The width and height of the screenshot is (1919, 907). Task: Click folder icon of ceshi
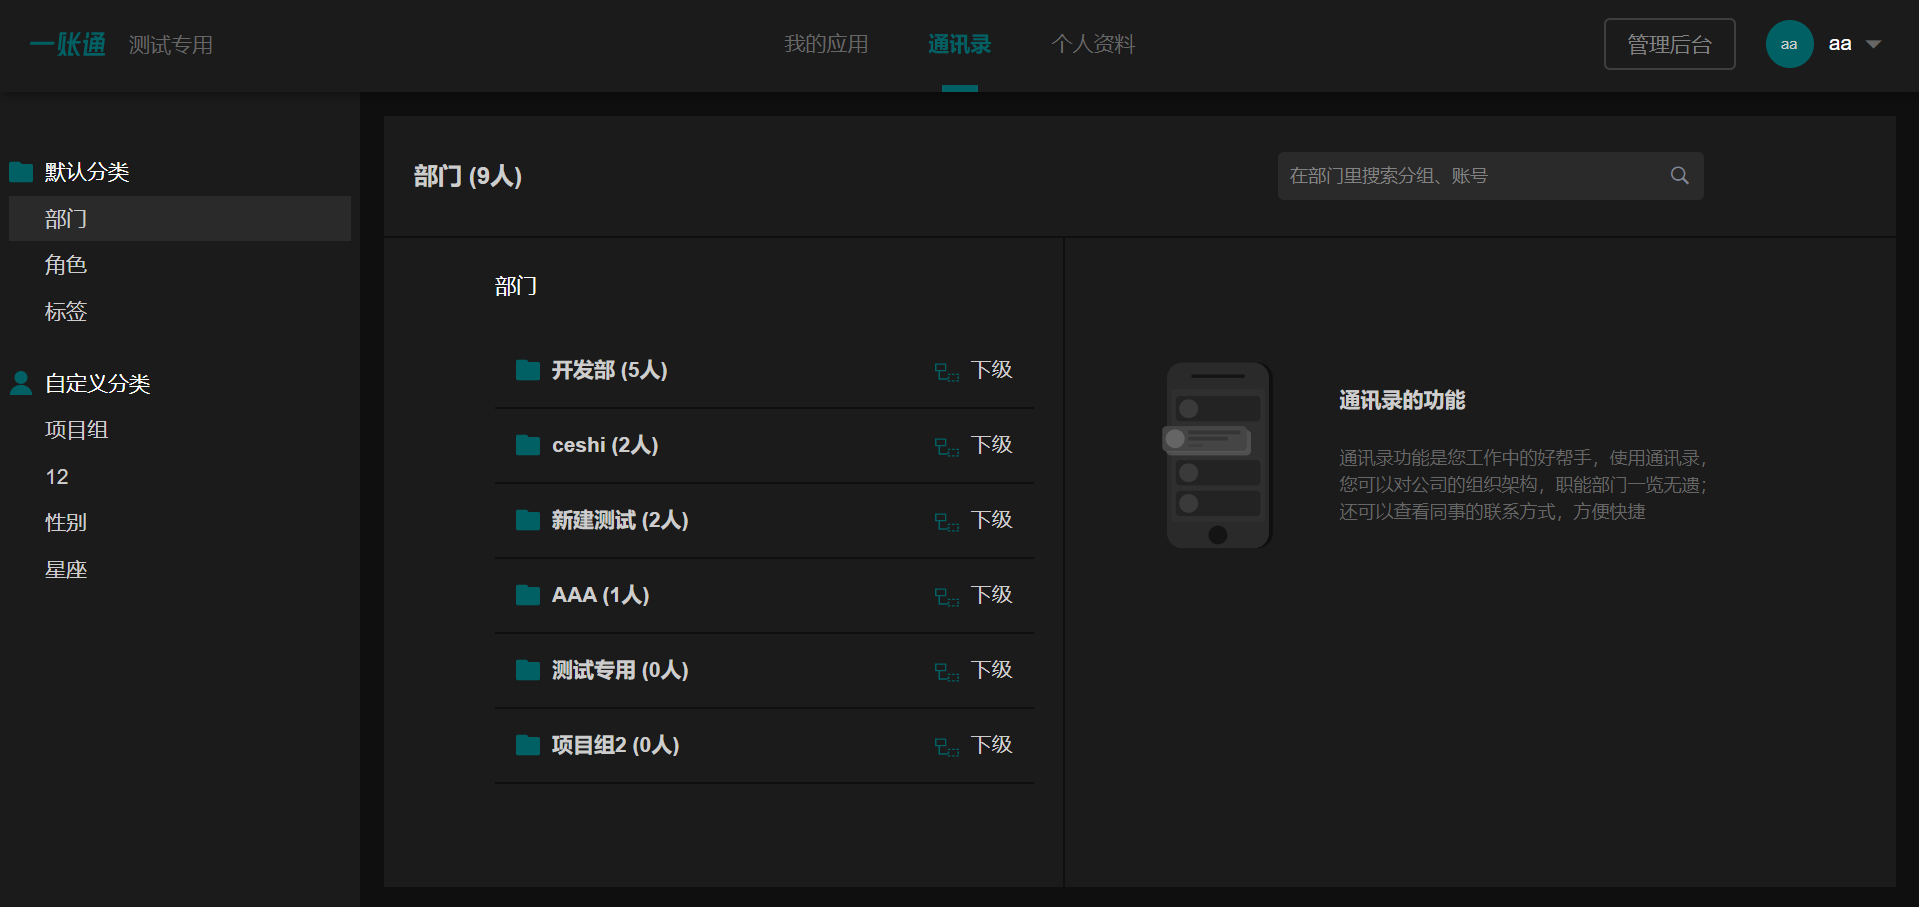tap(528, 445)
